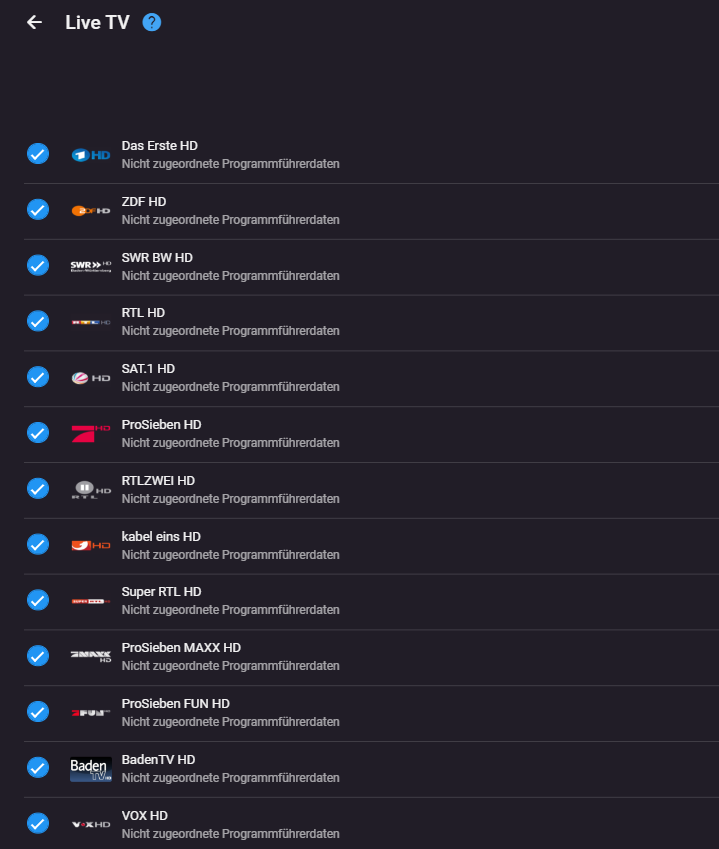Click the Live TV page title
Screen dimensions: 719x849
(97, 22)
